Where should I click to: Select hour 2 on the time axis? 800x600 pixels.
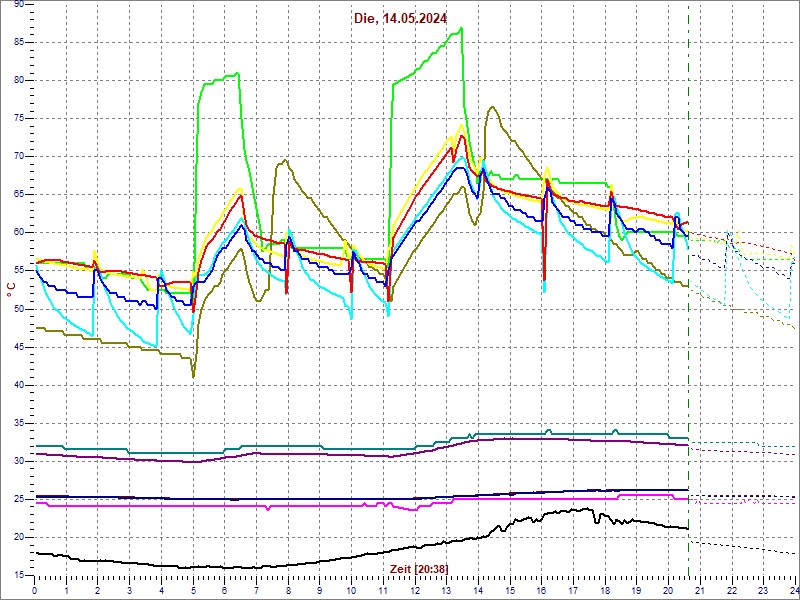click(x=98, y=590)
